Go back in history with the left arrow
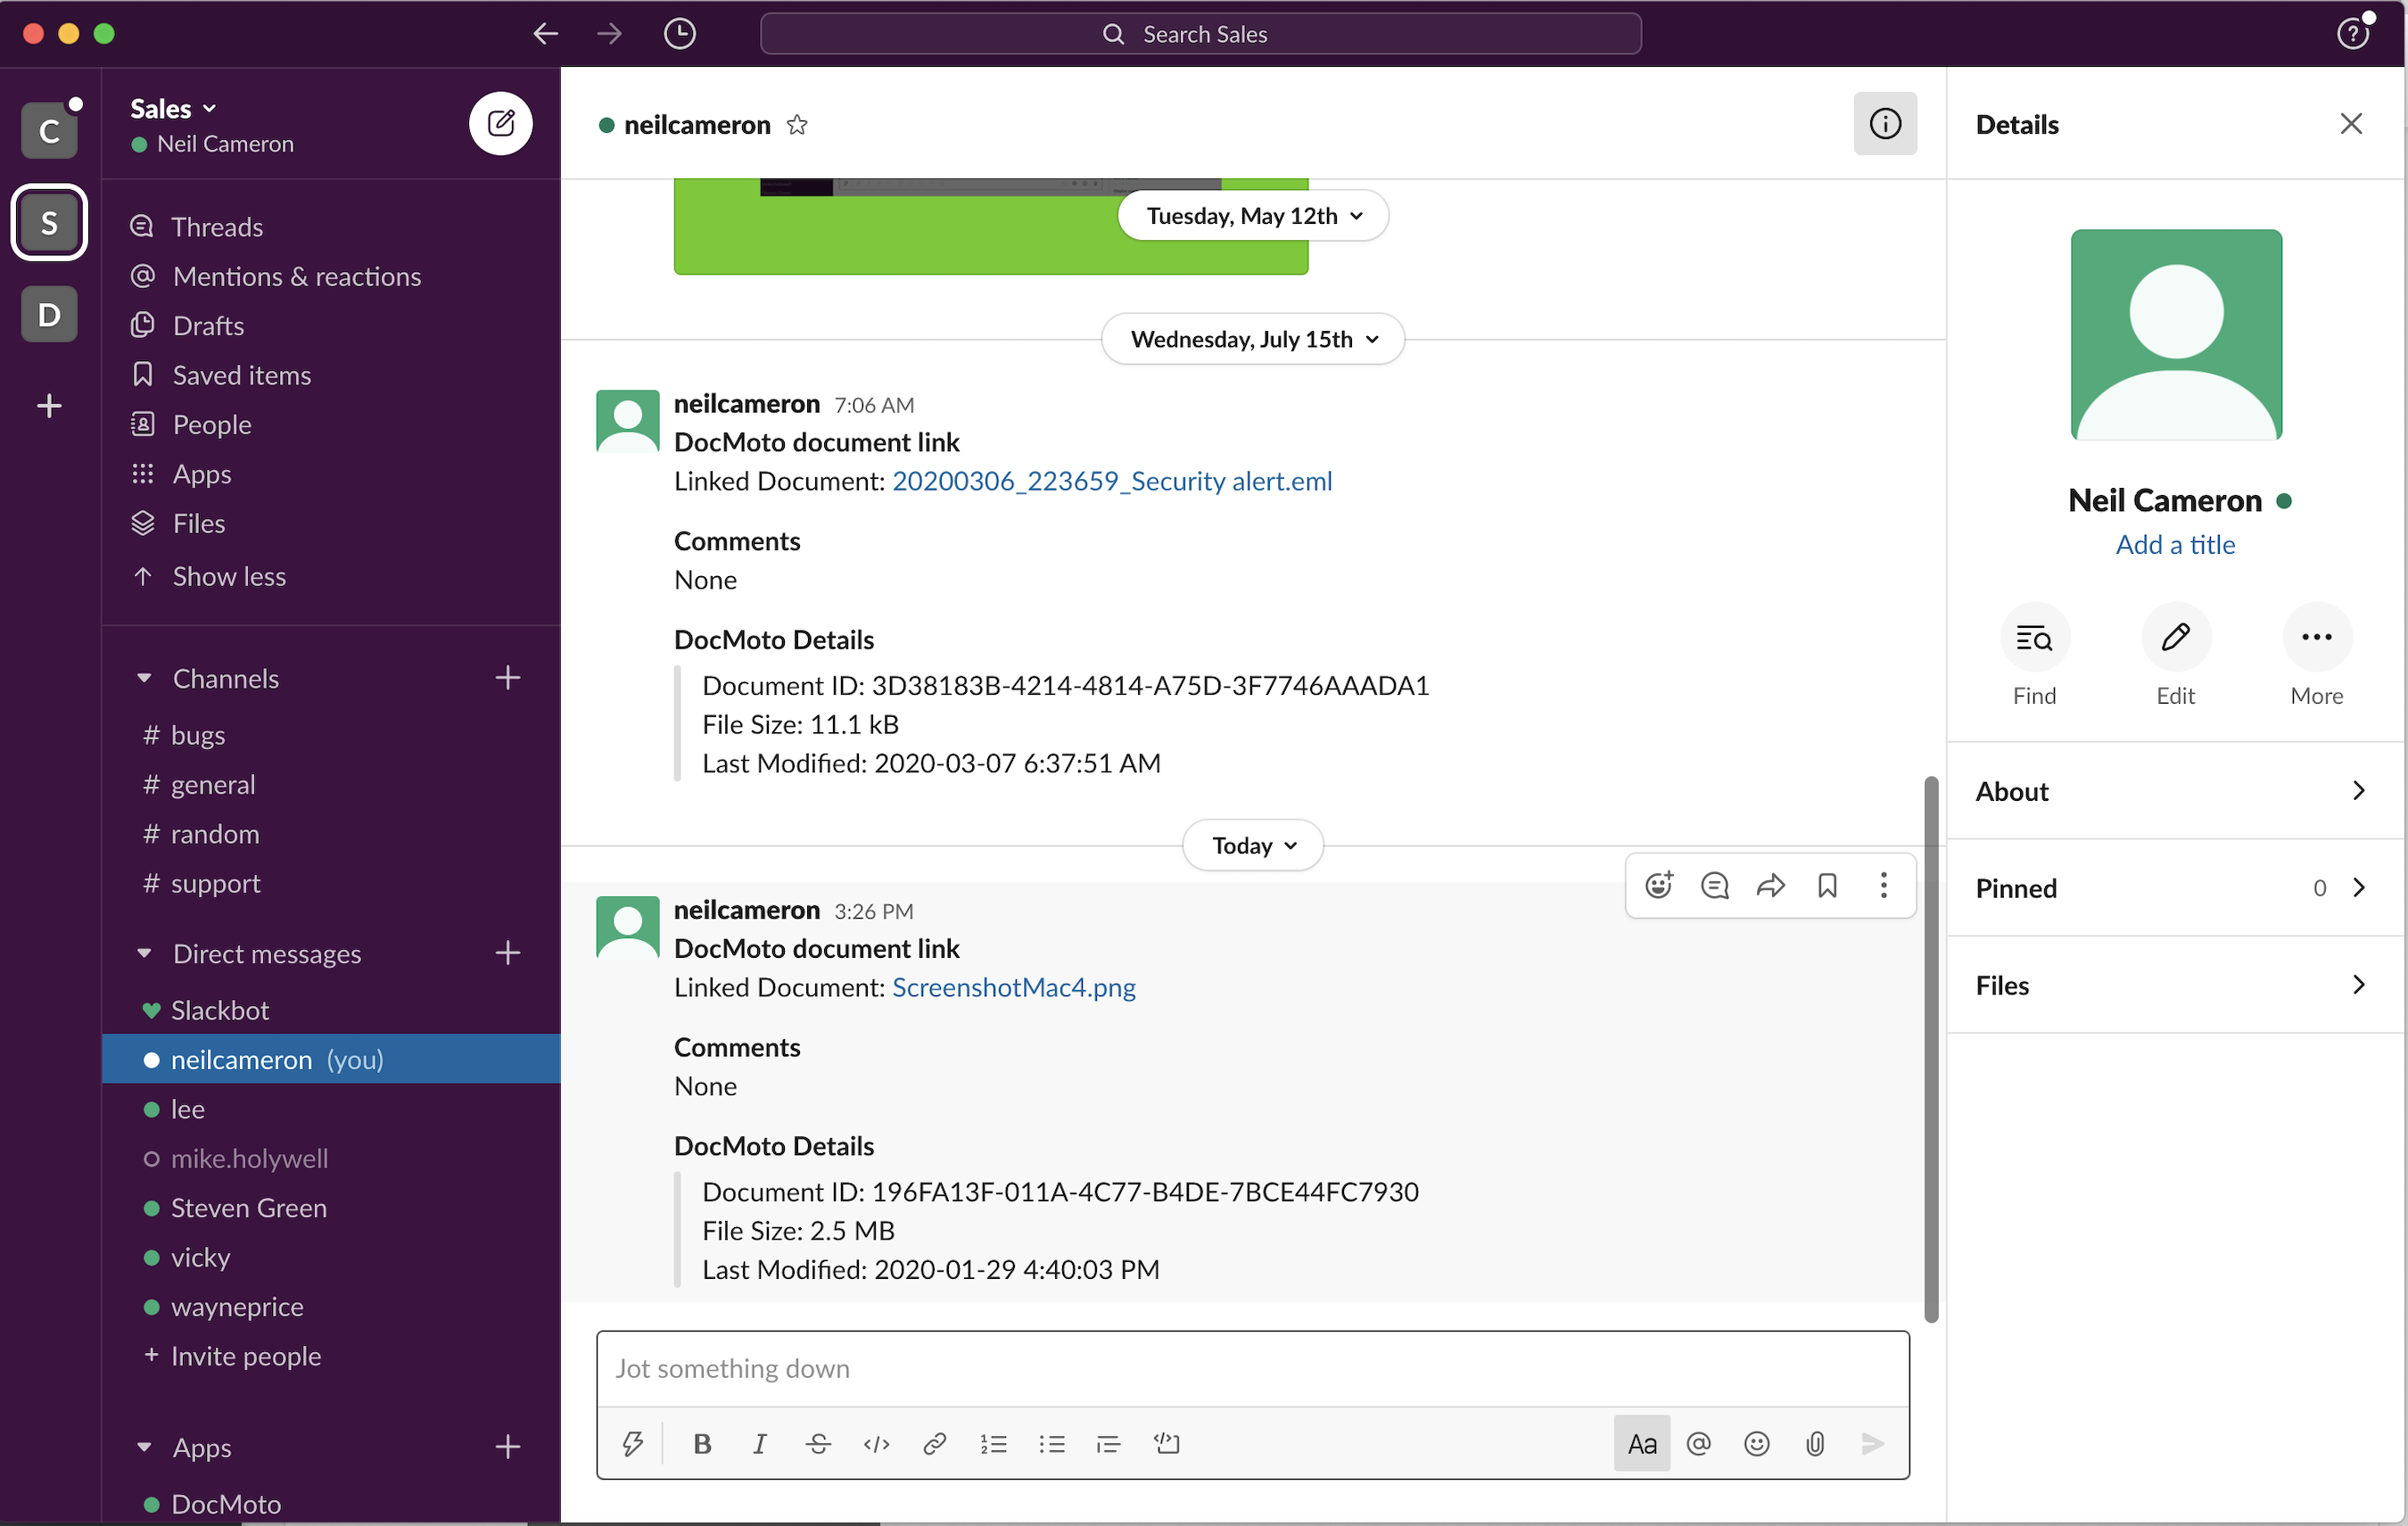2408x1526 pixels. [x=545, y=34]
